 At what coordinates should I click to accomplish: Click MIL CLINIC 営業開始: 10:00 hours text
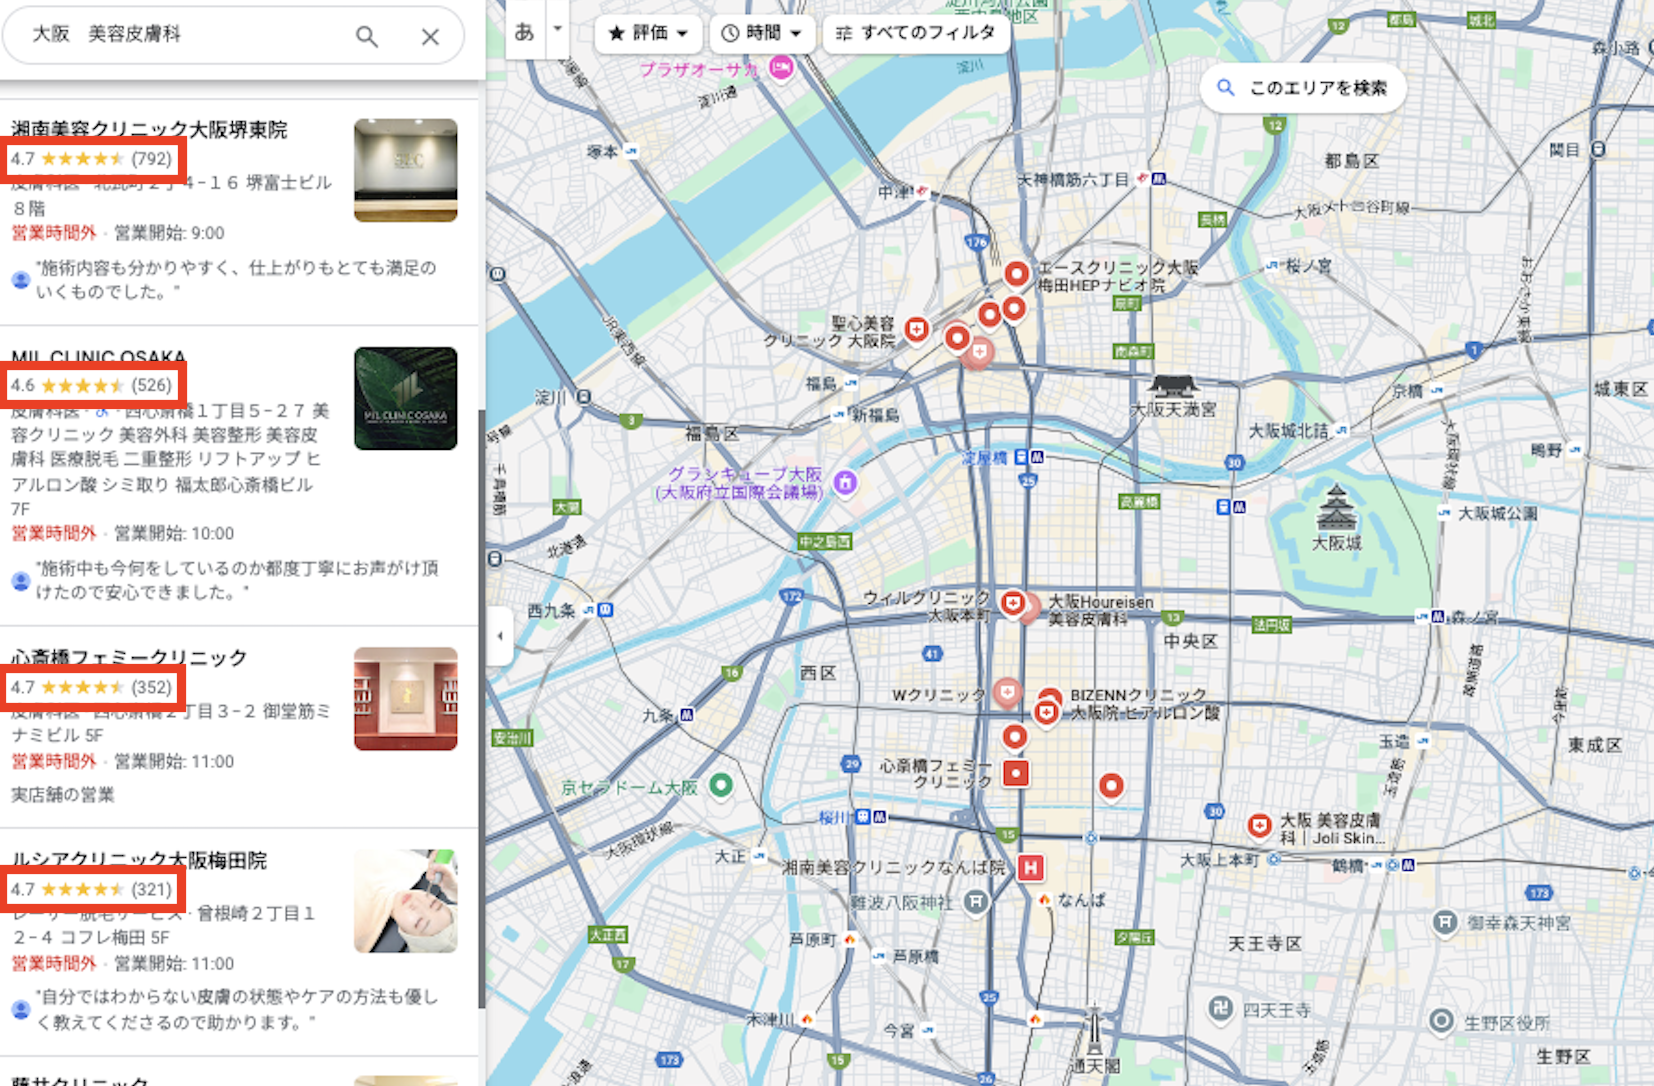174,533
